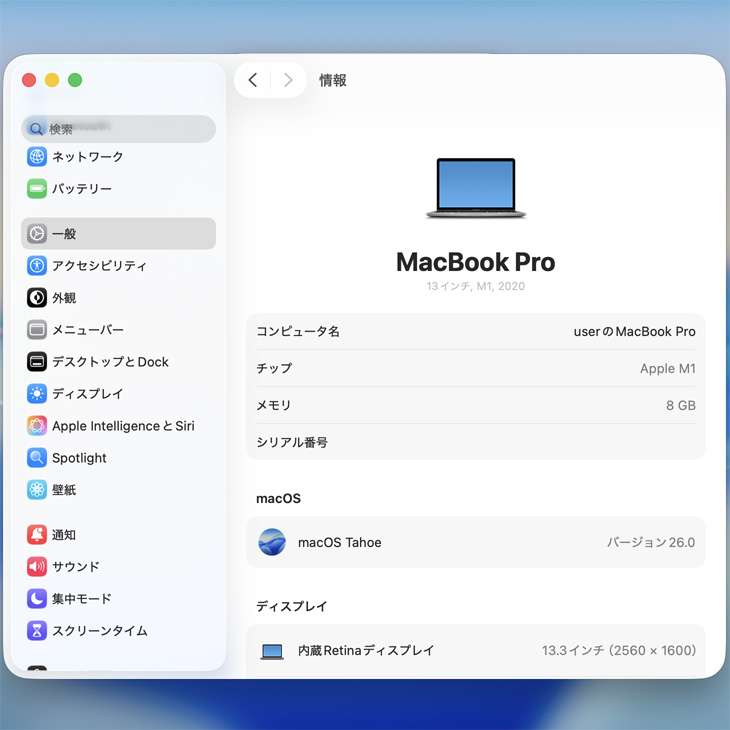The height and width of the screenshot is (730, 730).
Task: Open サウンド (Sound) settings
Action: pos(76,567)
